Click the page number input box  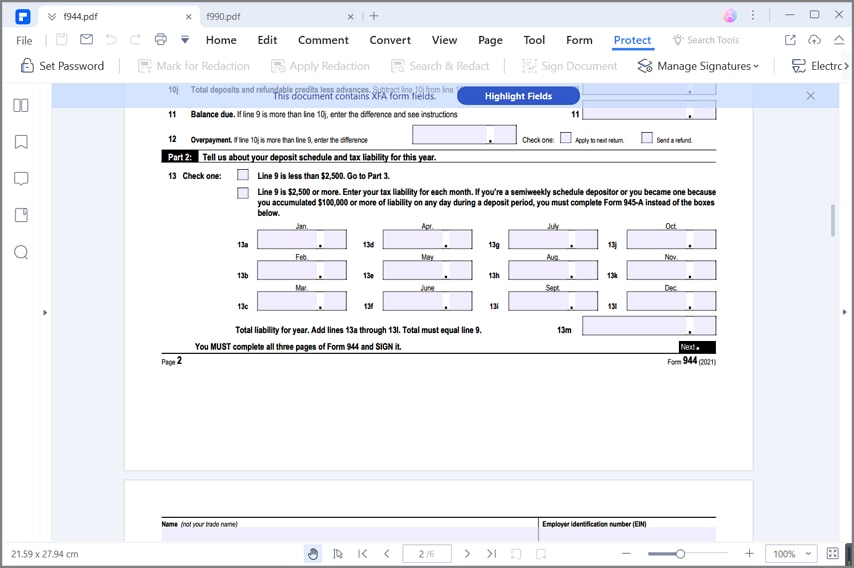427,554
